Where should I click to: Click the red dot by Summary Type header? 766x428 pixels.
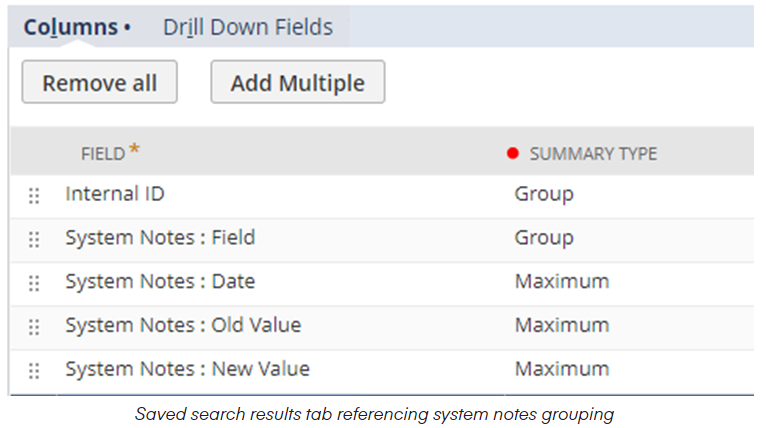[513, 154]
